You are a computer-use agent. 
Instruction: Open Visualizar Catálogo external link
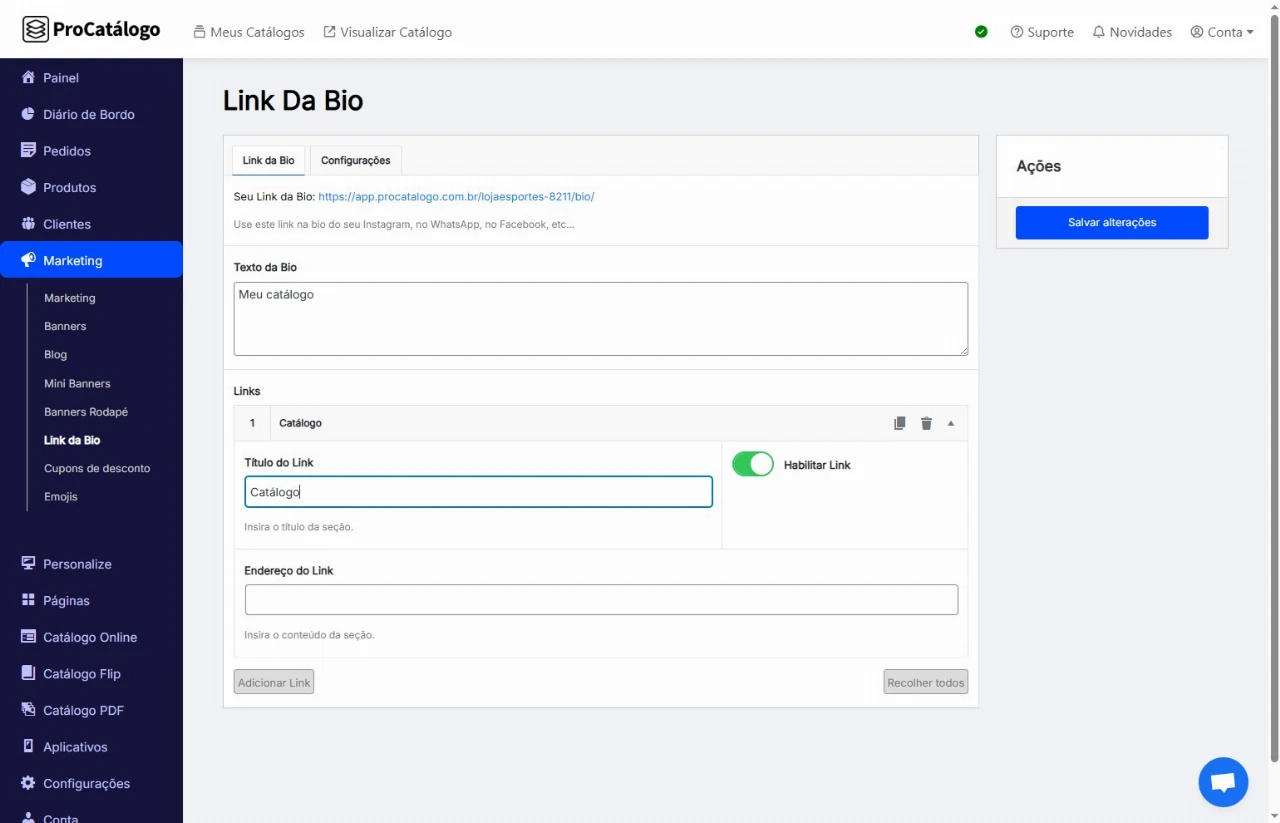pos(387,32)
